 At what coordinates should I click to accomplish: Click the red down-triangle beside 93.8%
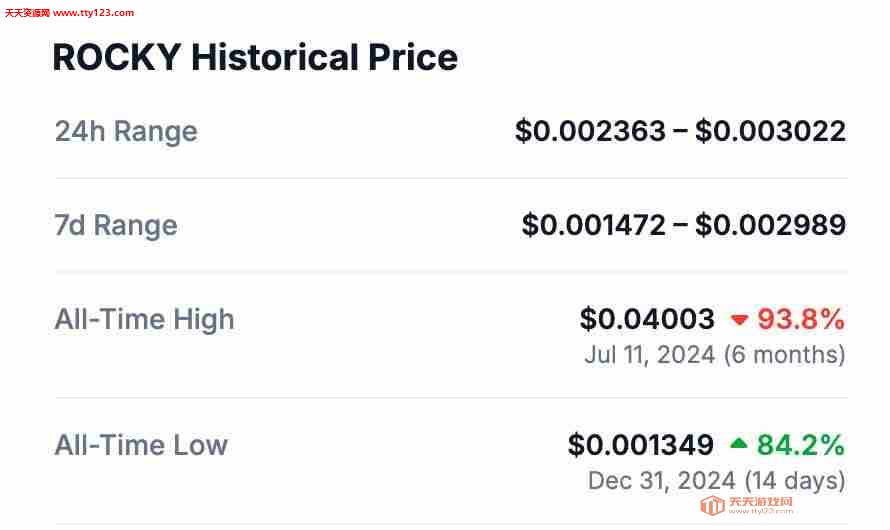tap(739, 320)
